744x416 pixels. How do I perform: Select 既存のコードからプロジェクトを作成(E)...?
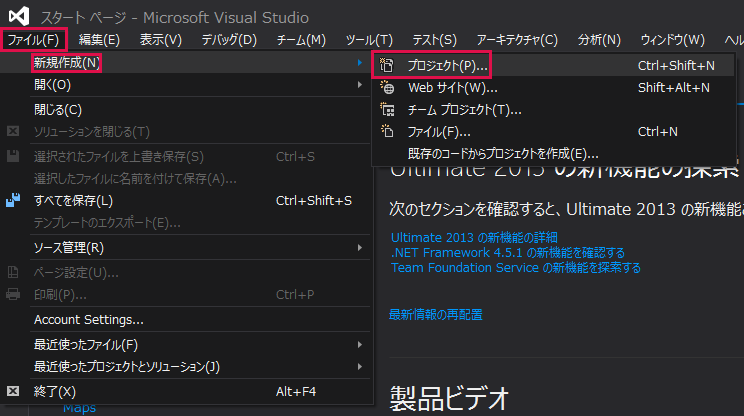click(553, 154)
